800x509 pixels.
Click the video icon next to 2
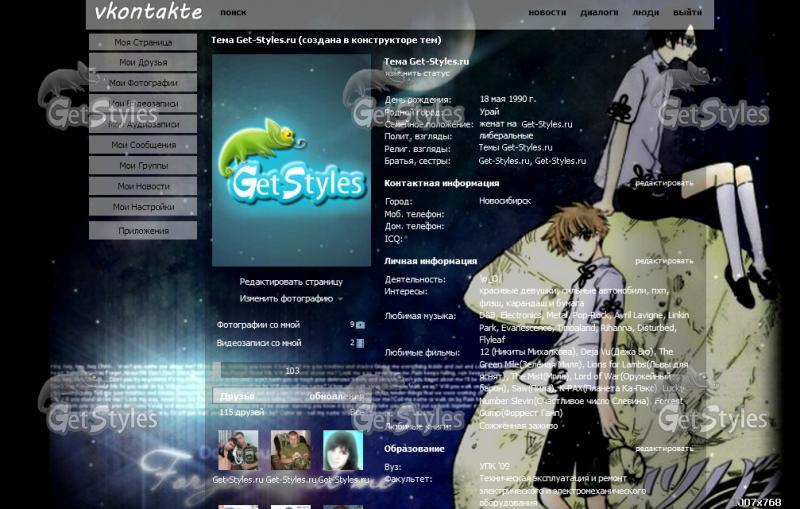click(360, 343)
